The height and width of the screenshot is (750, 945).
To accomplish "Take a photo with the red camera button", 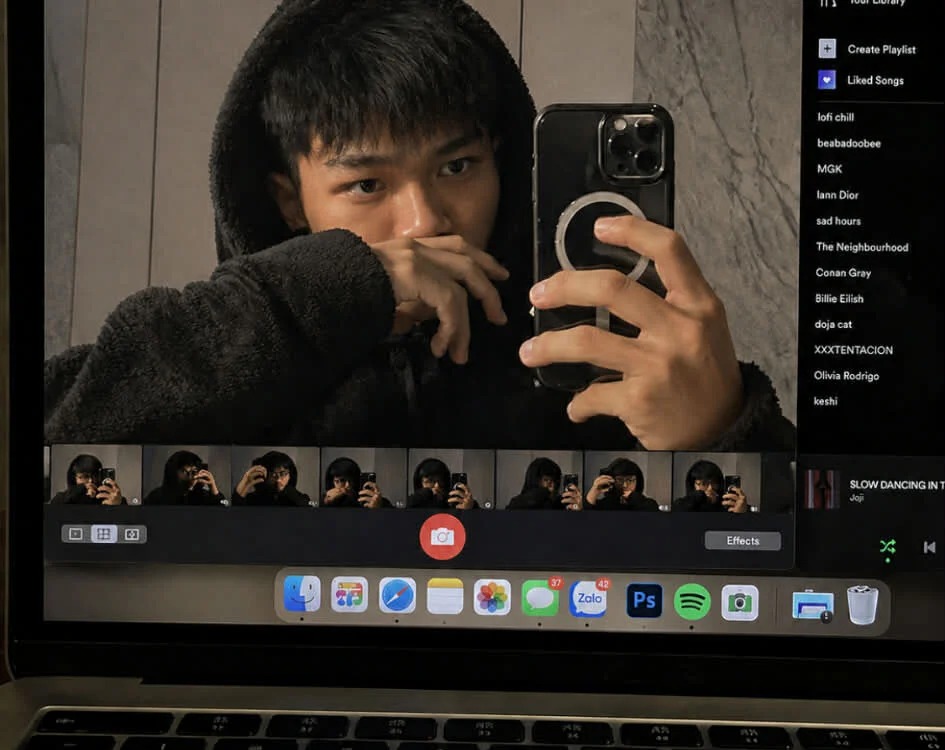I will pos(442,537).
